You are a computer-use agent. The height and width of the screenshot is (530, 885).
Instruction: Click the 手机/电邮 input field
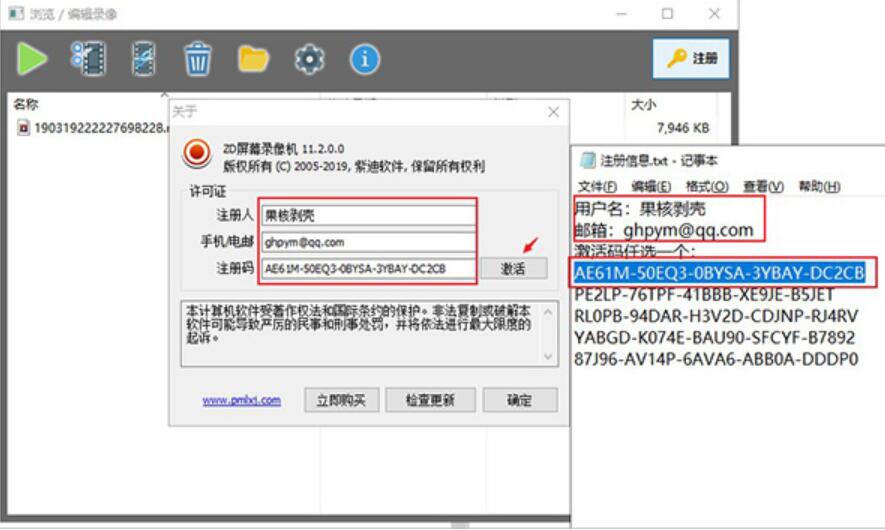[x=368, y=242]
